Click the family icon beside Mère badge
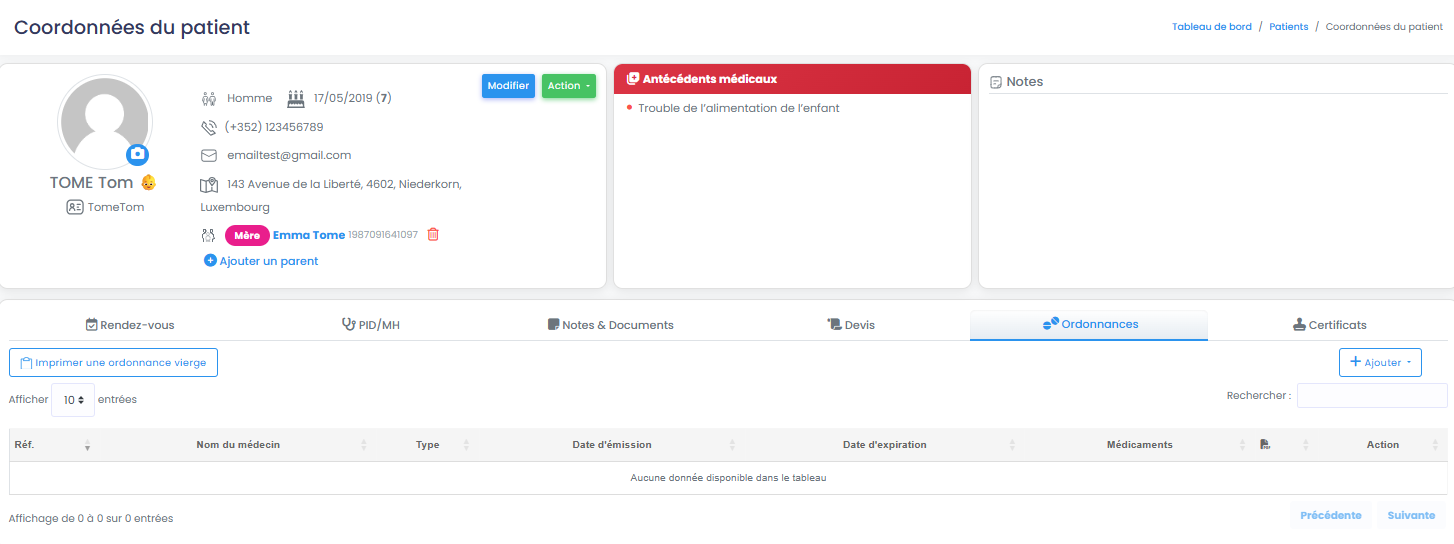 209,235
